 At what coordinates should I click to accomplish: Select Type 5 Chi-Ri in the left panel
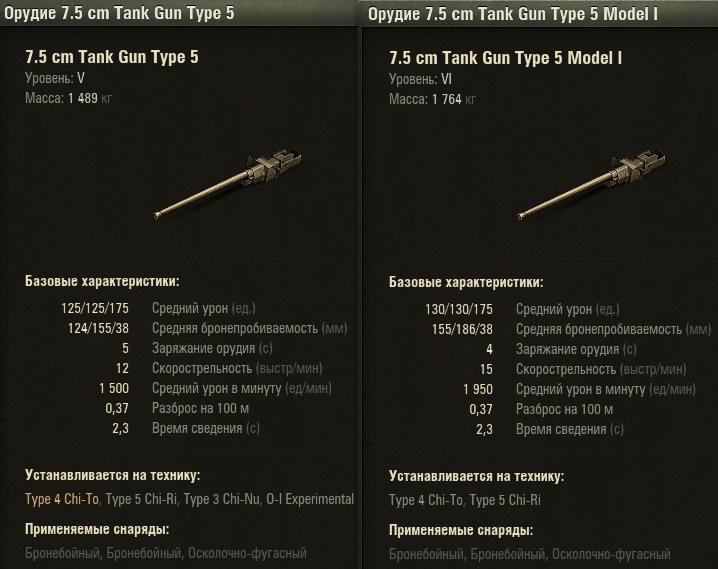coord(142,499)
